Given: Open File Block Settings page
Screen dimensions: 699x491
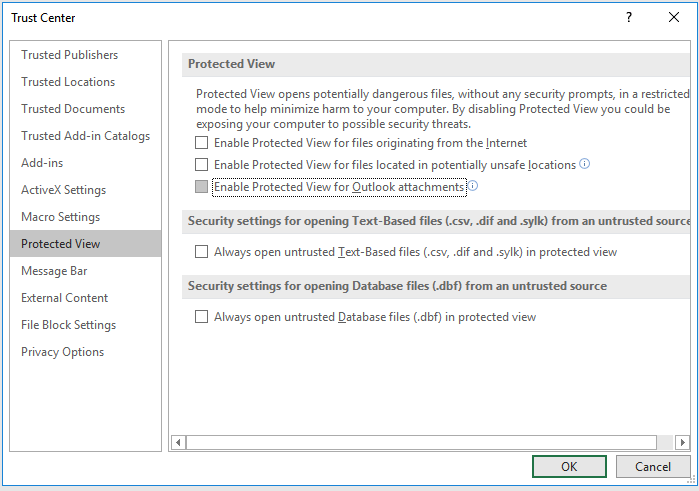Looking at the screenshot, I should 69,325.
